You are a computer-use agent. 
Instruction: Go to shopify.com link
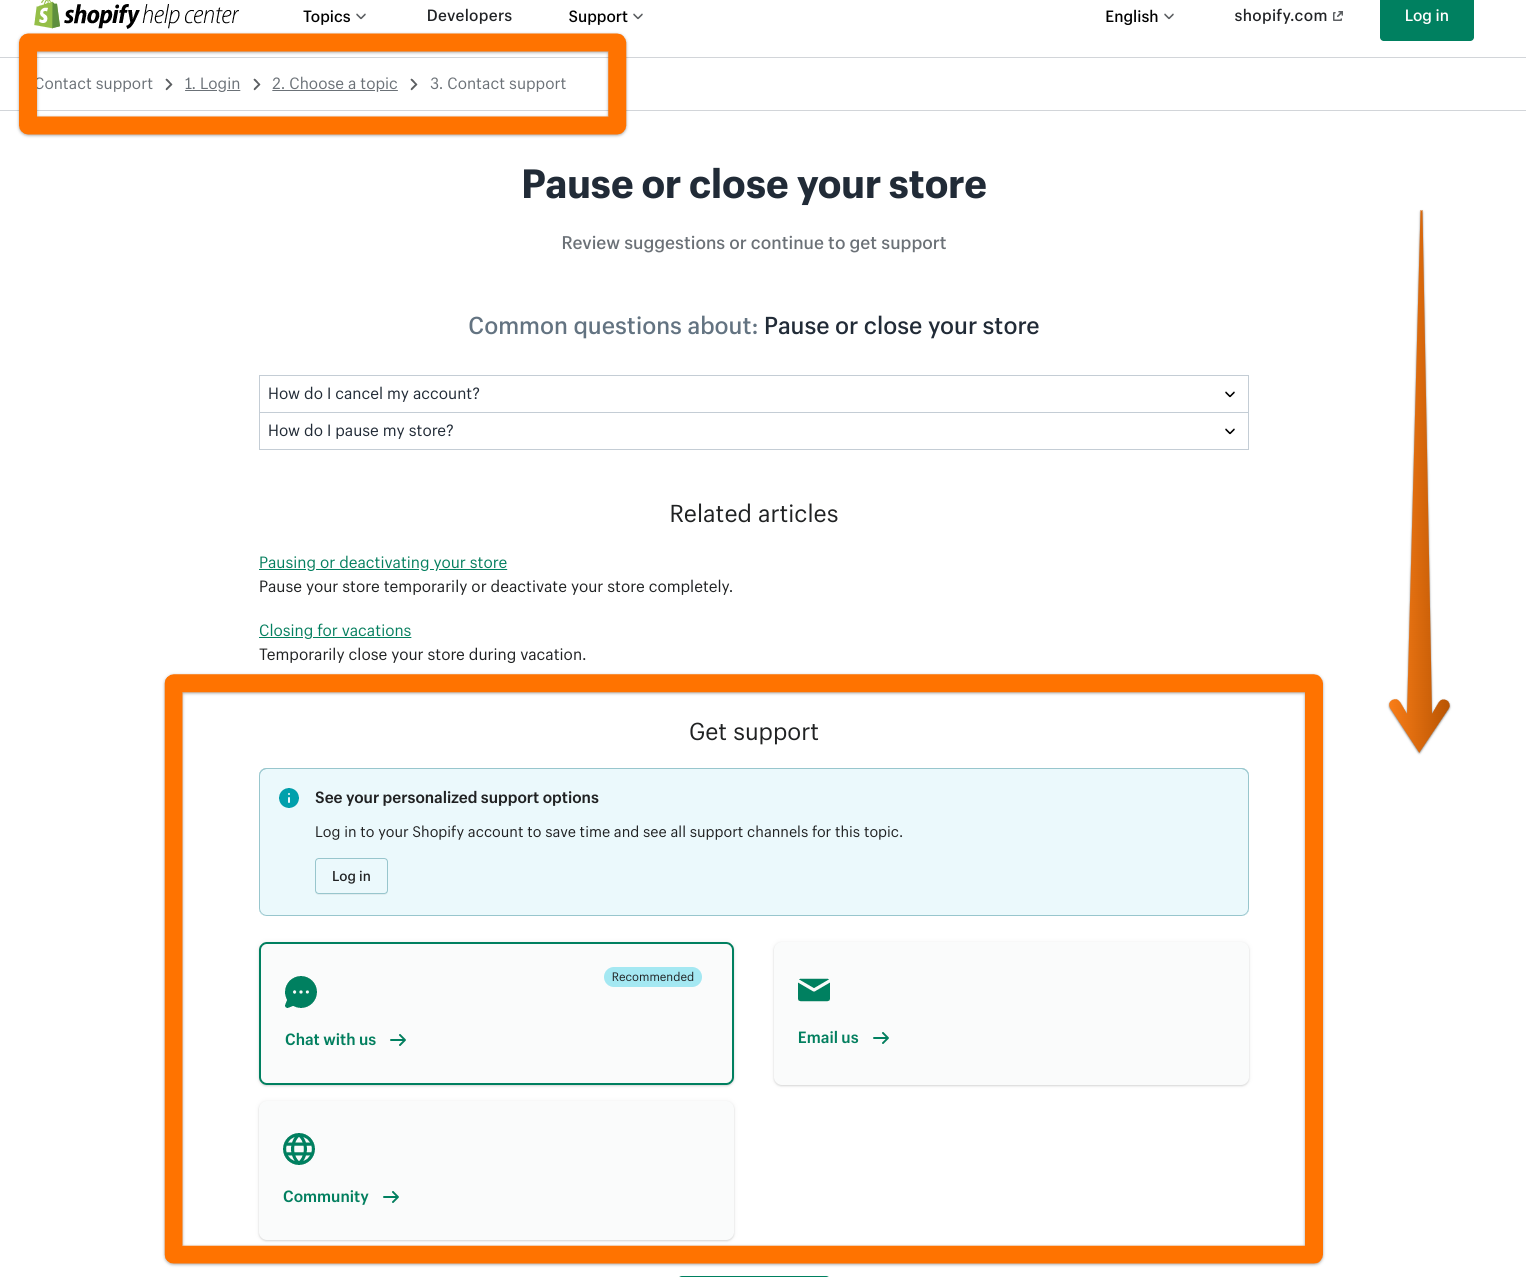click(x=1288, y=16)
